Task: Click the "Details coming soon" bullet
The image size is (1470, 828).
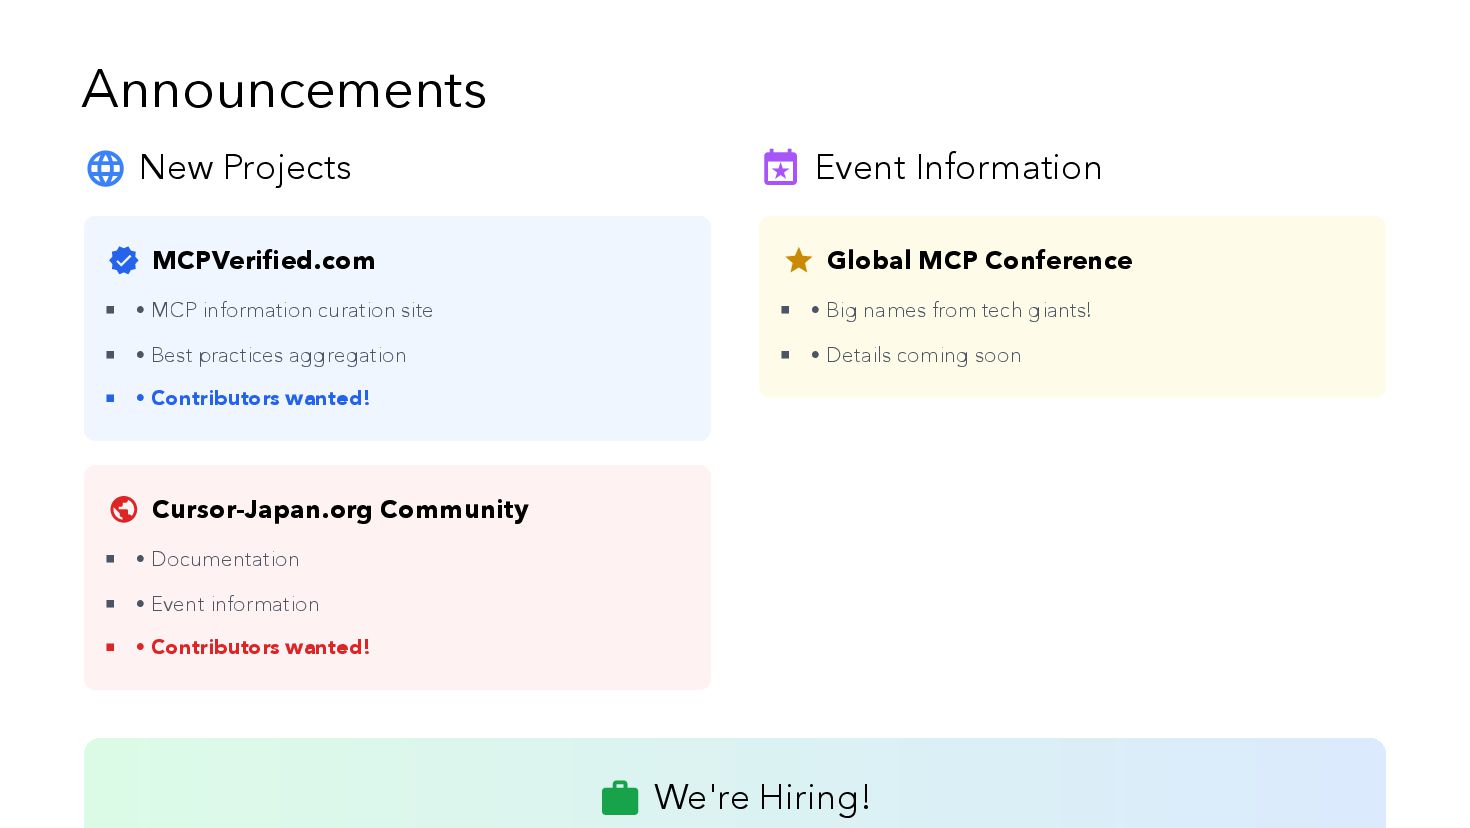Action: click(x=923, y=355)
